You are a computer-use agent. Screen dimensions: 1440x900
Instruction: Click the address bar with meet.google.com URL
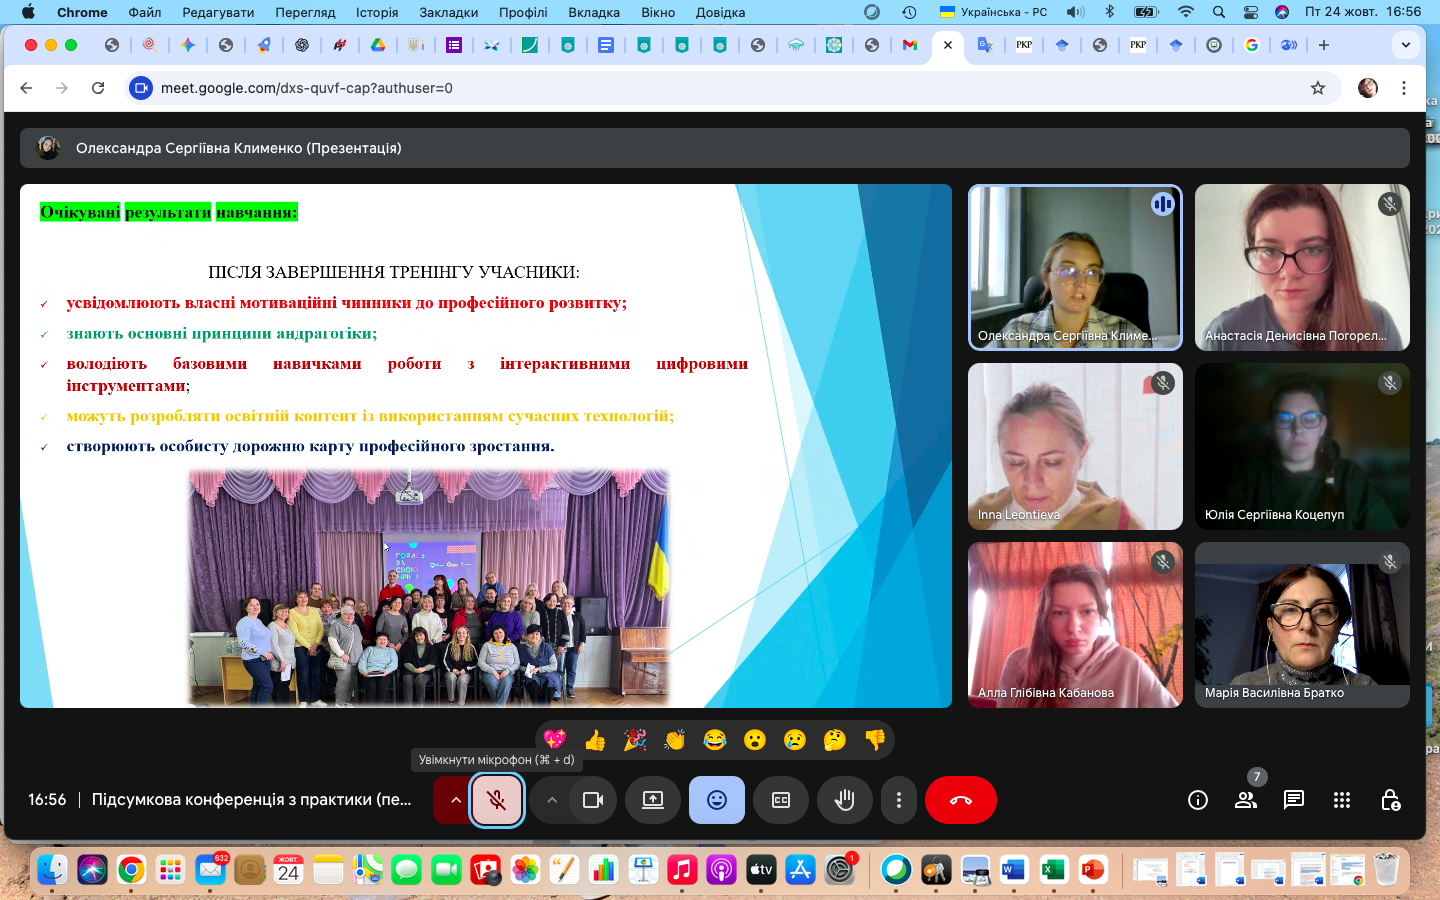(700, 88)
